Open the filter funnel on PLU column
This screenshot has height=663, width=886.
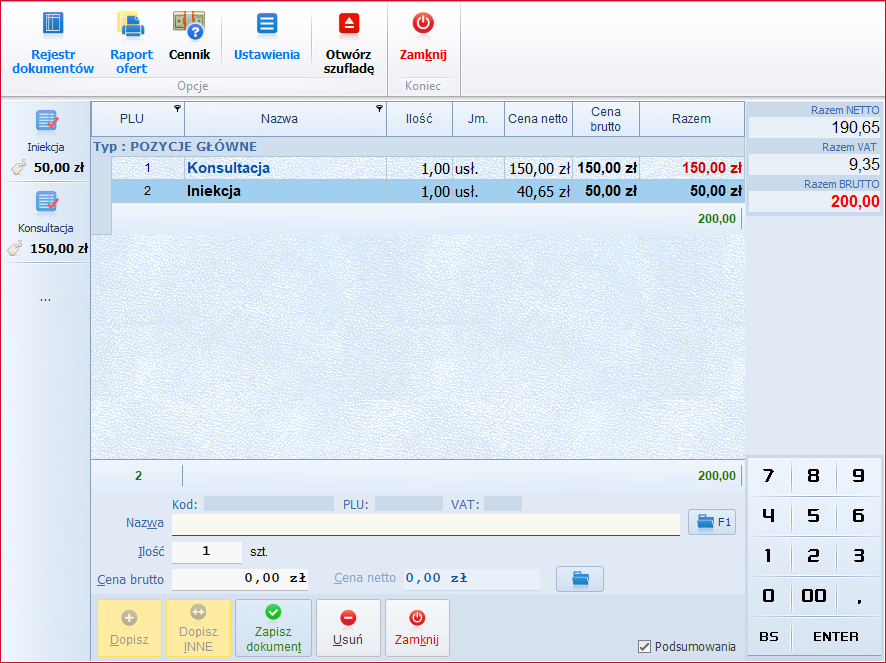pos(176,110)
